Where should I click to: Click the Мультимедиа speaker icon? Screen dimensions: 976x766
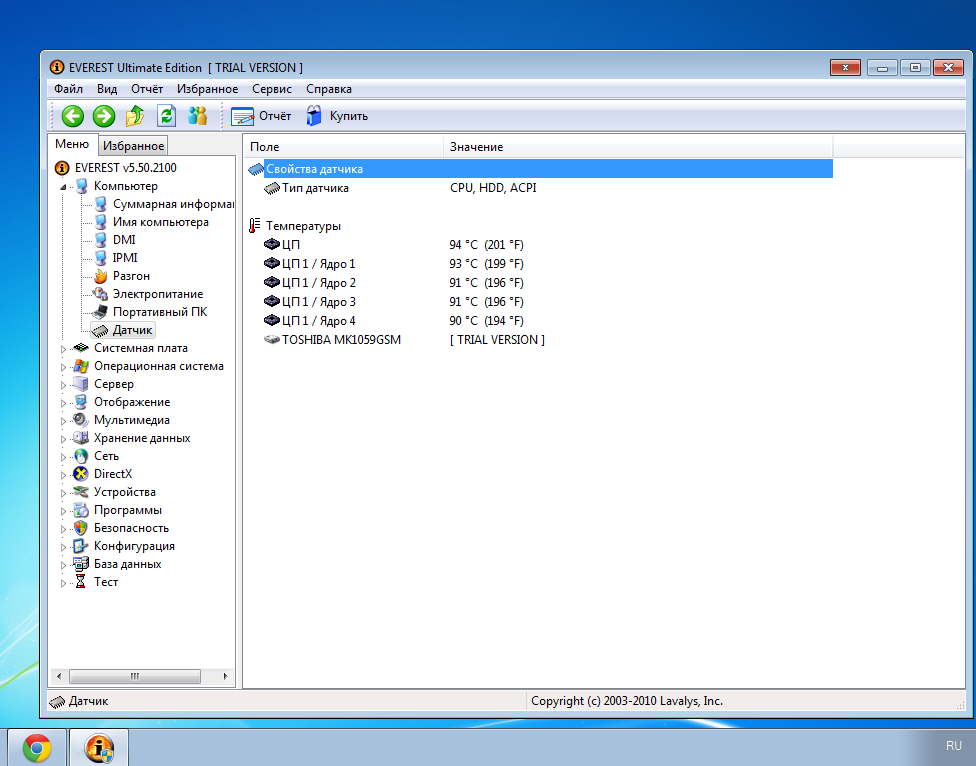(x=81, y=420)
